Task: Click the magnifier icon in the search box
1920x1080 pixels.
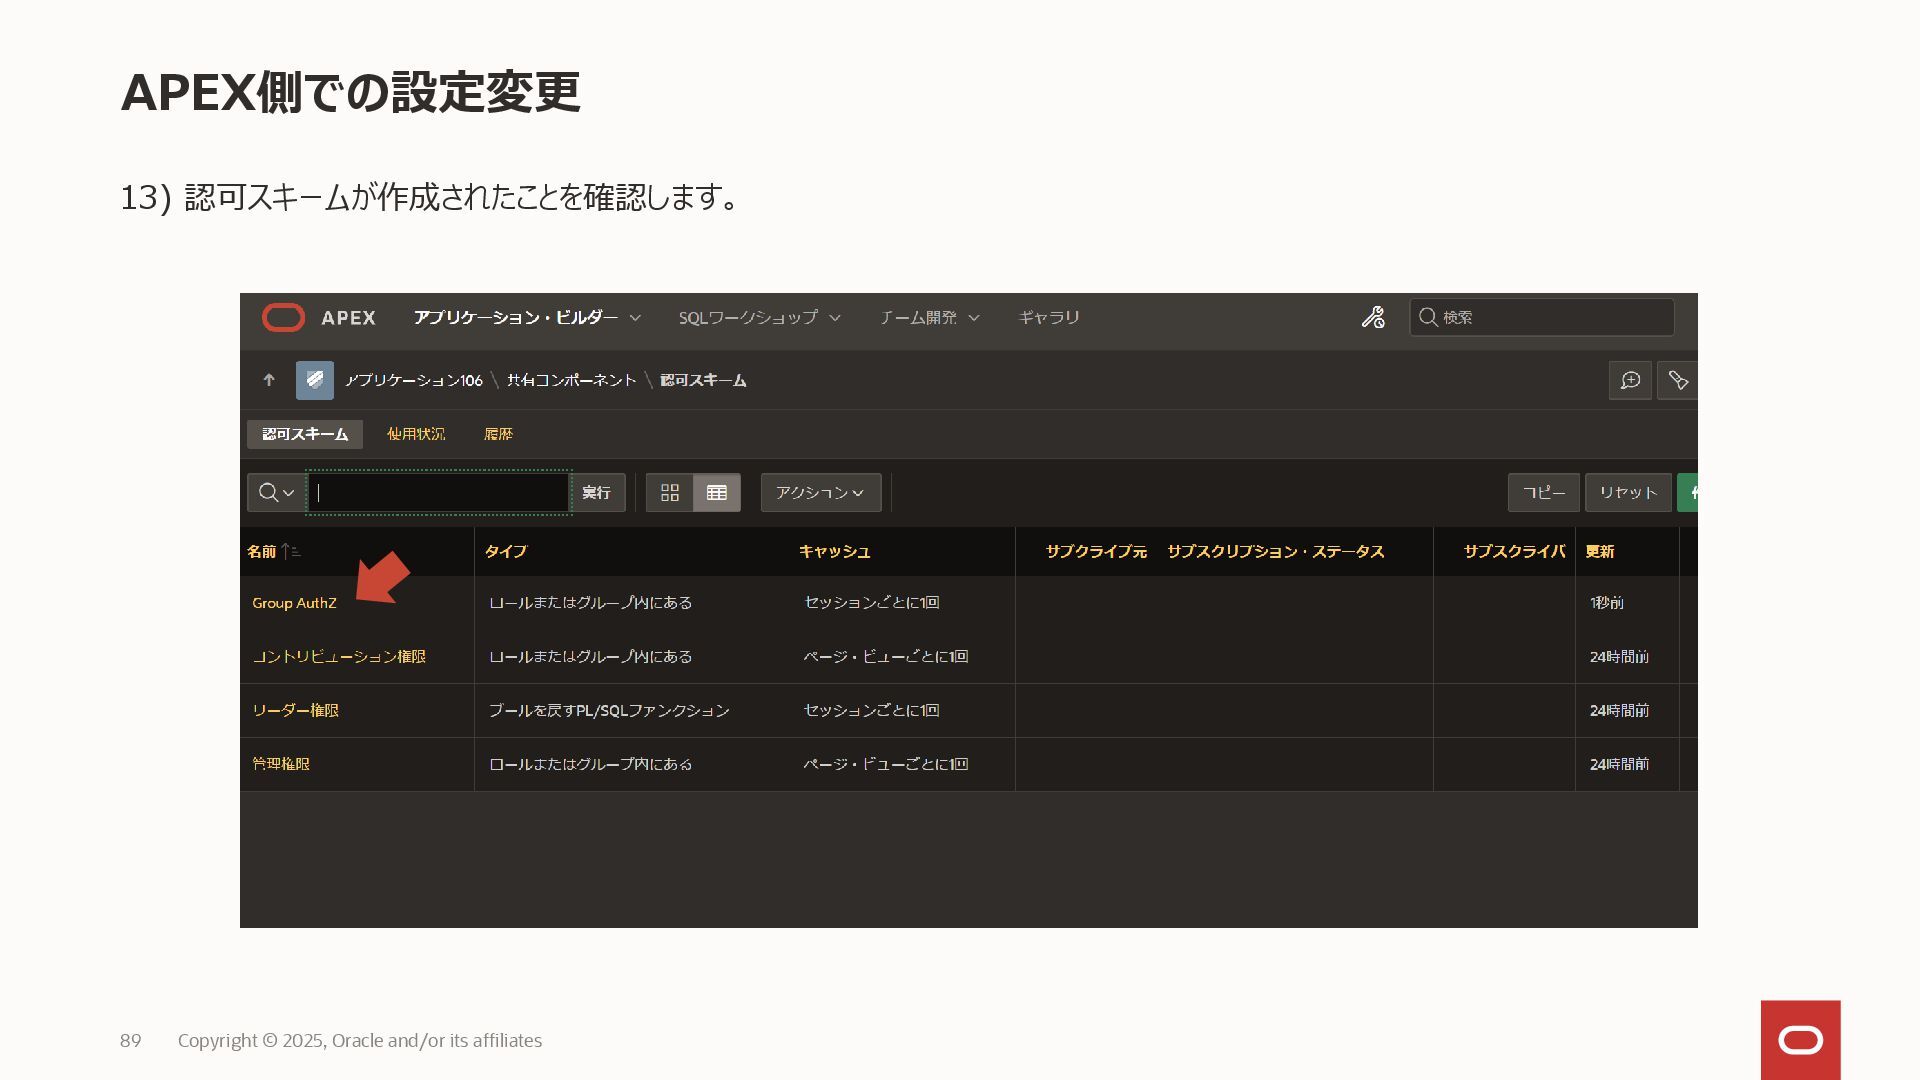Action: [1428, 317]
